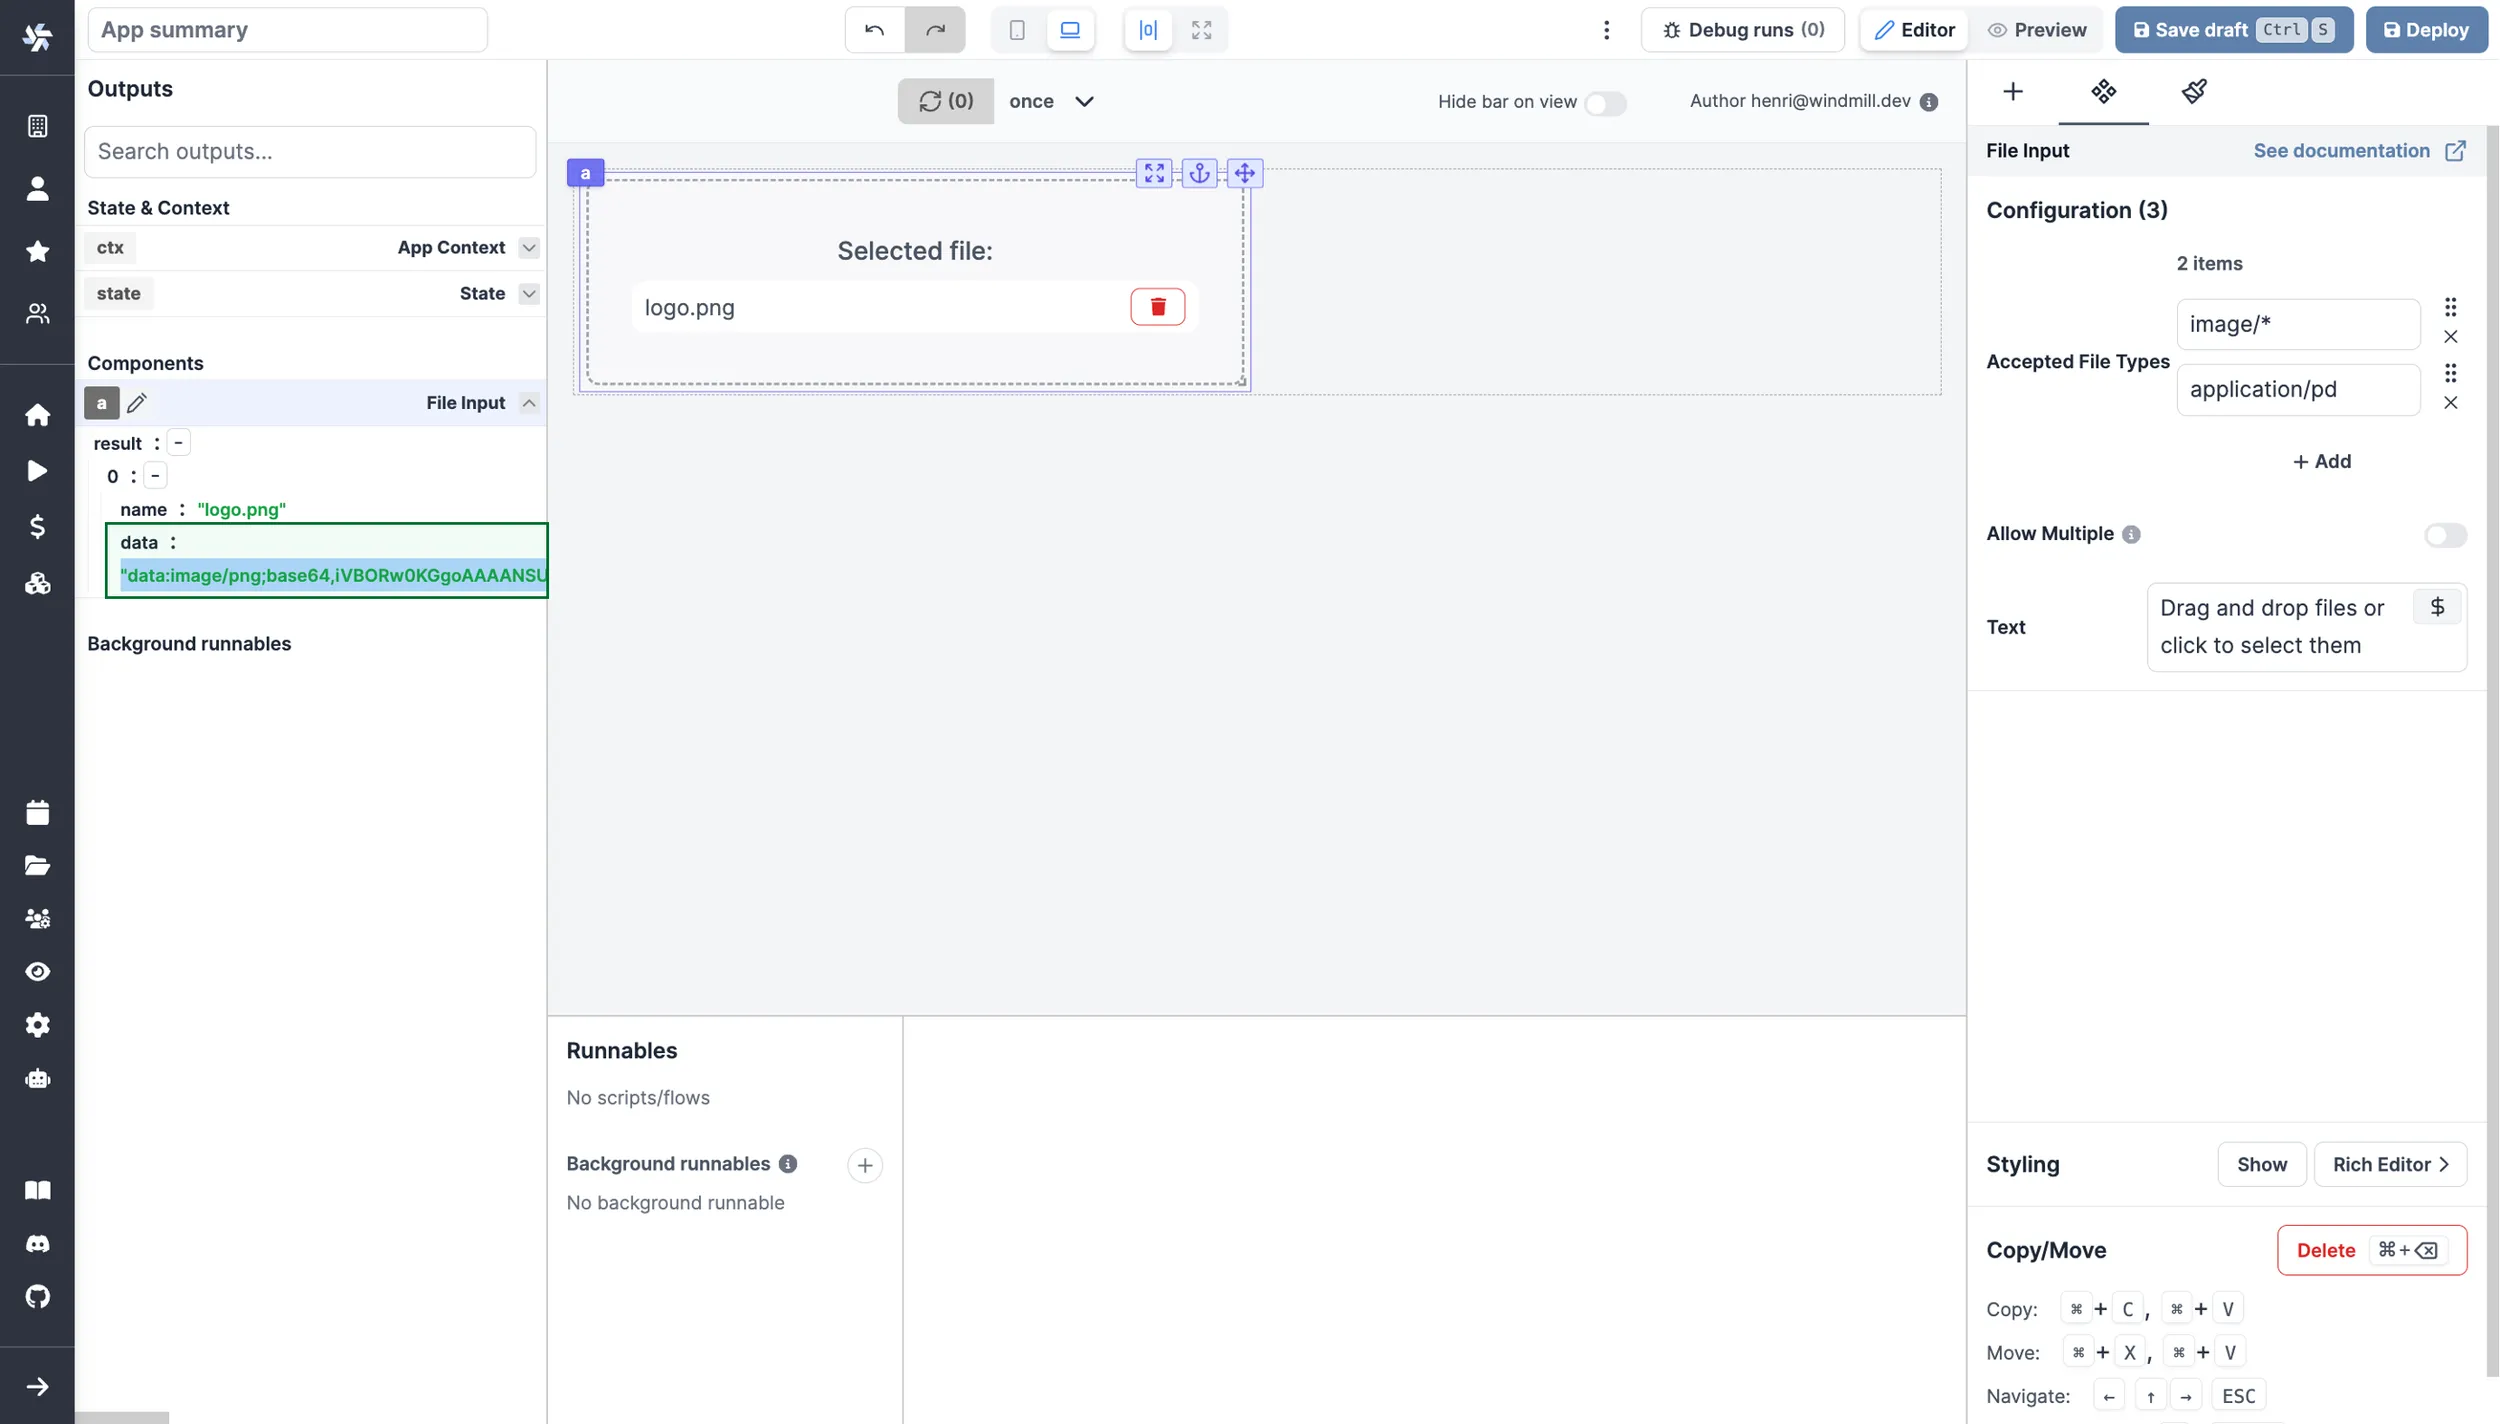Click the expand icon on component a

[1154, 173]
